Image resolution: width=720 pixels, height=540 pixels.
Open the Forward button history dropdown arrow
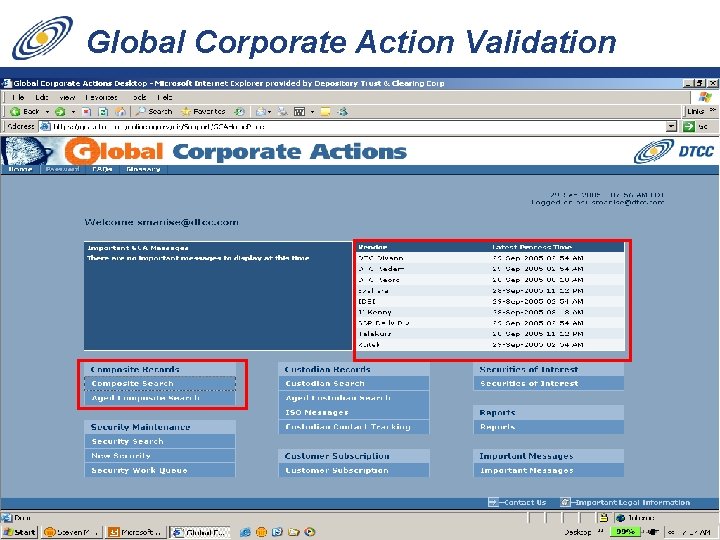point(73,112)
